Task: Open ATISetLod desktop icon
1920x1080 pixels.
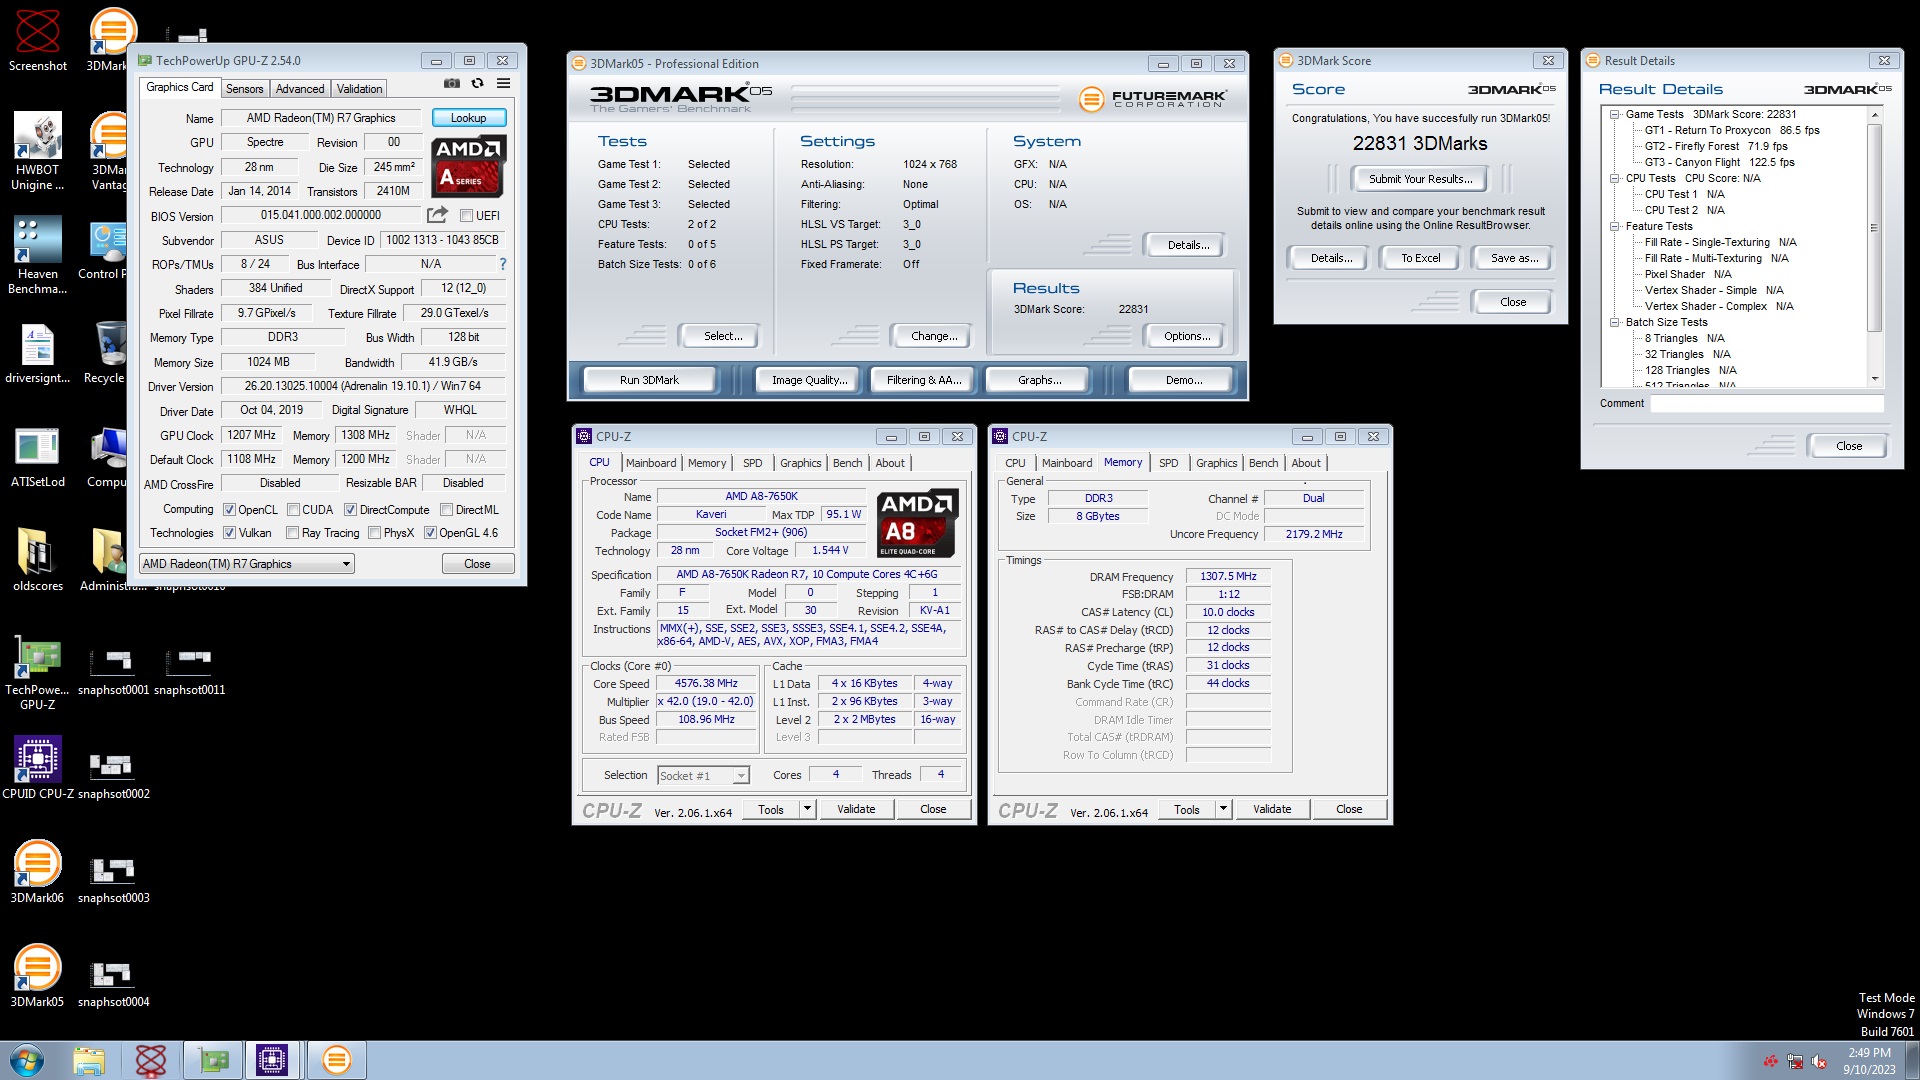Action: 38,458
